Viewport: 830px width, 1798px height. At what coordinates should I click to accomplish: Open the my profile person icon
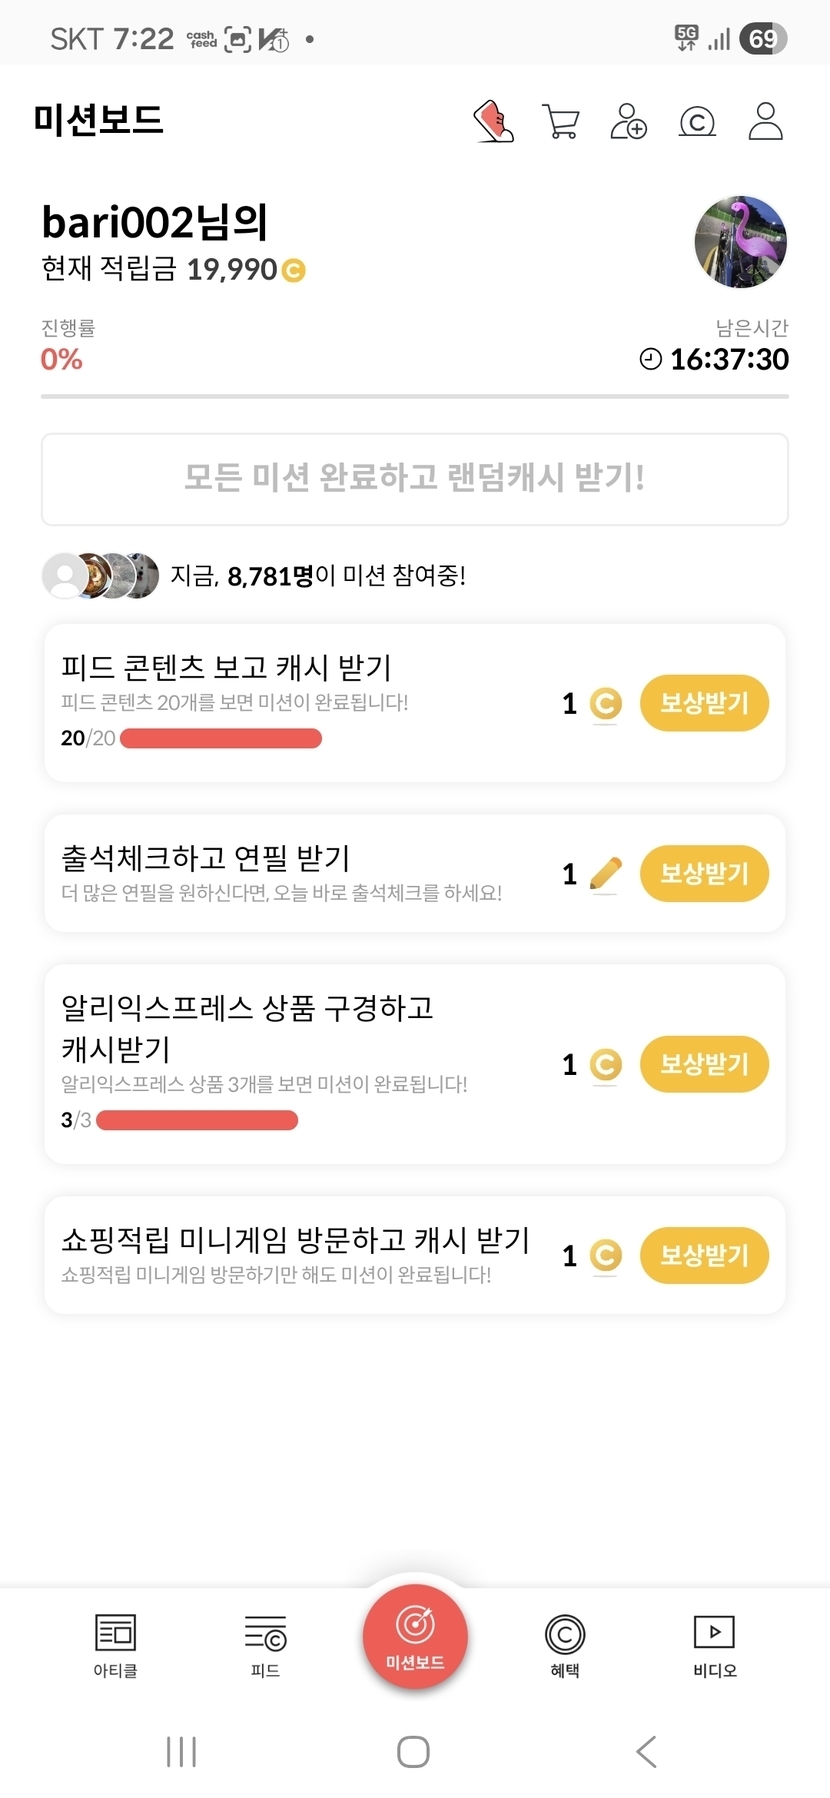coord(766,122)
